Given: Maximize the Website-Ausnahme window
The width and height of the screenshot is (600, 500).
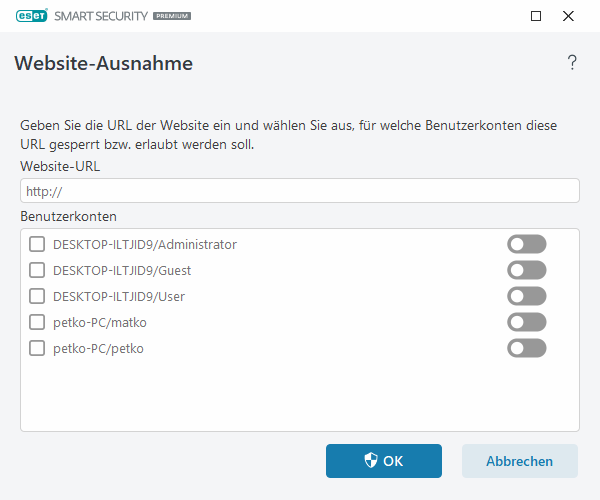Looking at the screenshot, I should point(535,16).
